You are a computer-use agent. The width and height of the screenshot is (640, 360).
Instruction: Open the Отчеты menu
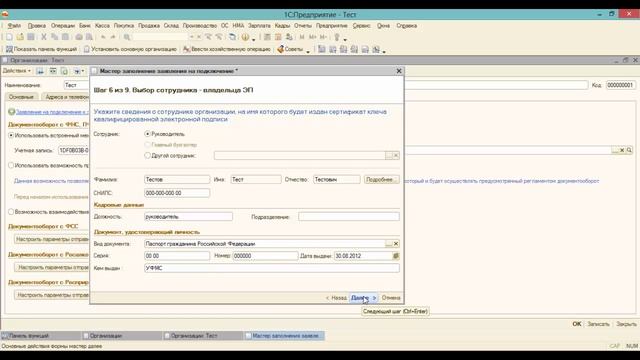303,26
